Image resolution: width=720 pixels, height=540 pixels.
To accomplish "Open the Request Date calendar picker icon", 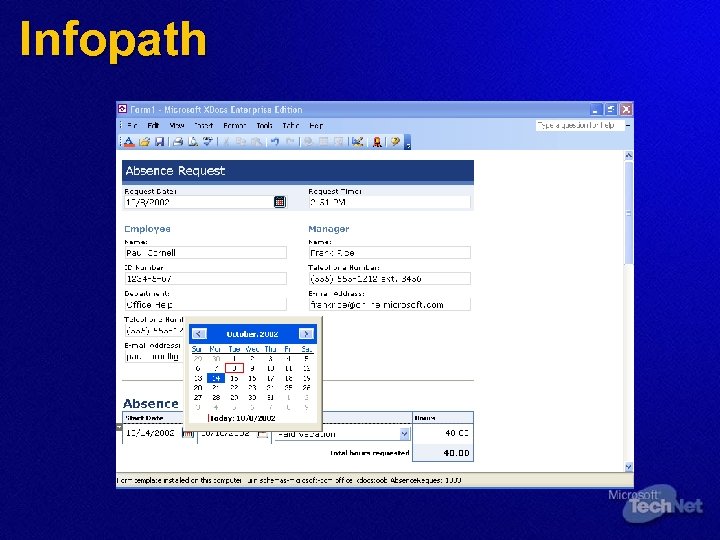I will tap(280, 202).
